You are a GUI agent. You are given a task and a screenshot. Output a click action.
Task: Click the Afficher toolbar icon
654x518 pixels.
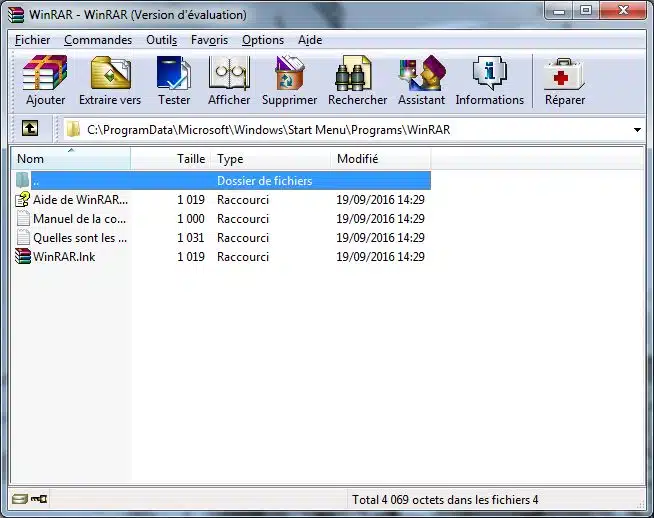coord(229,73)
